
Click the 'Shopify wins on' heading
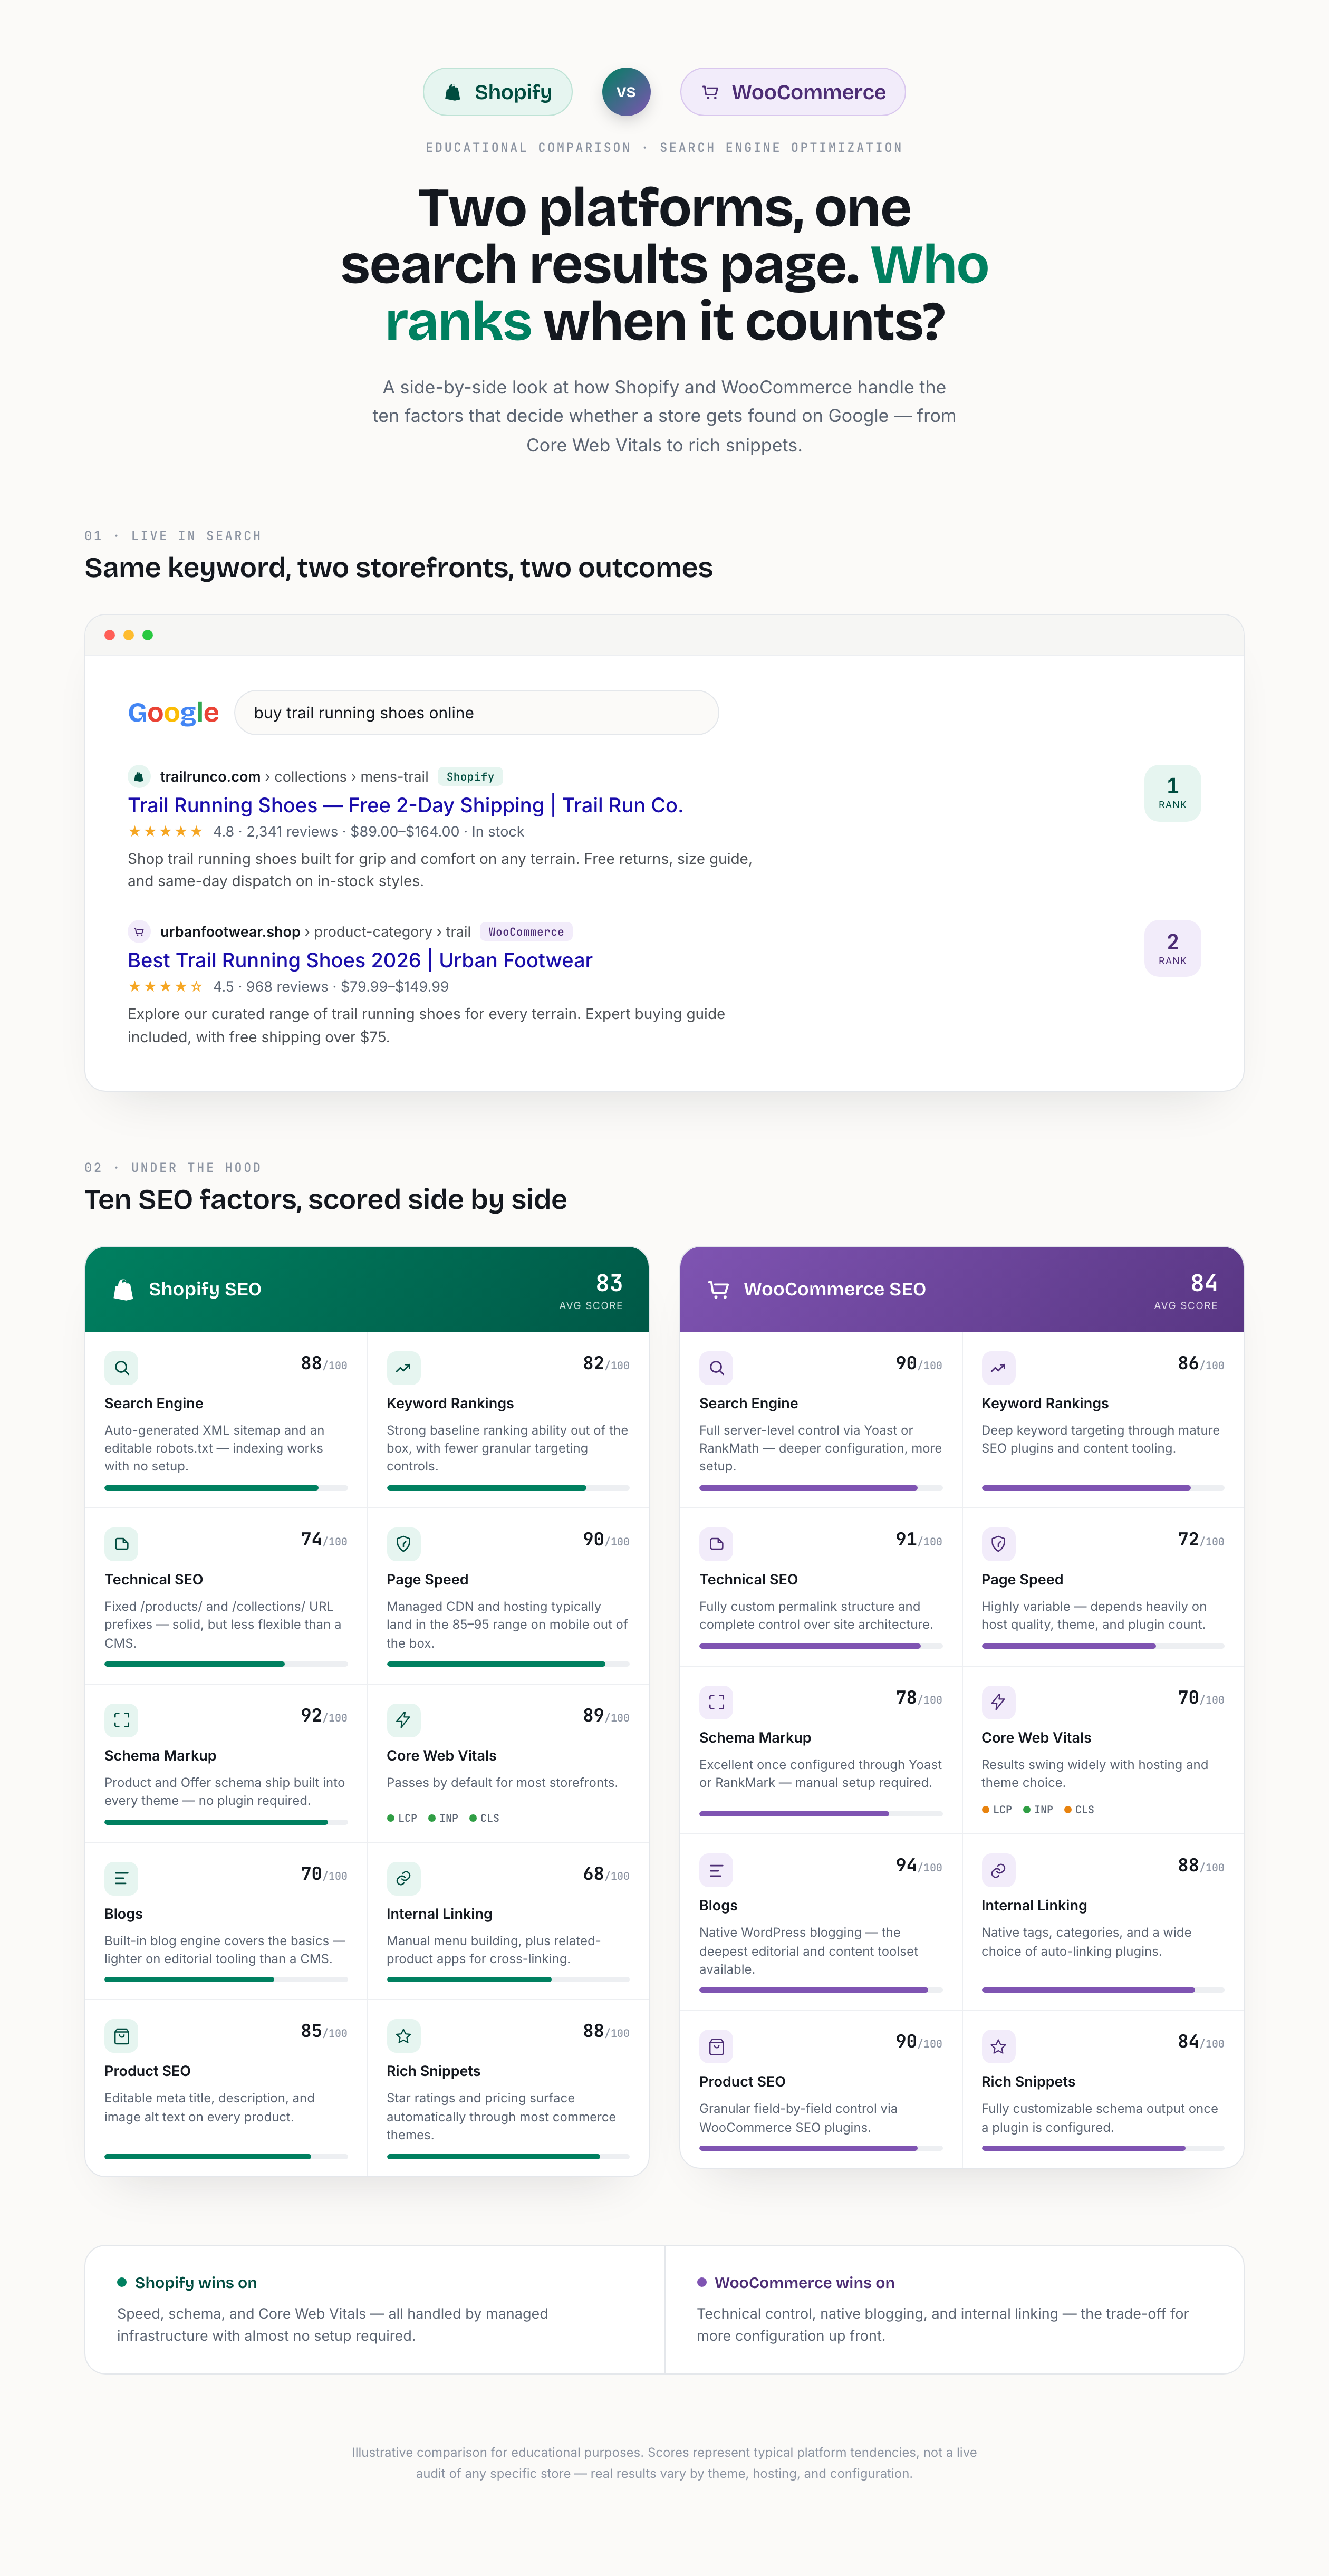(196, 2283)
